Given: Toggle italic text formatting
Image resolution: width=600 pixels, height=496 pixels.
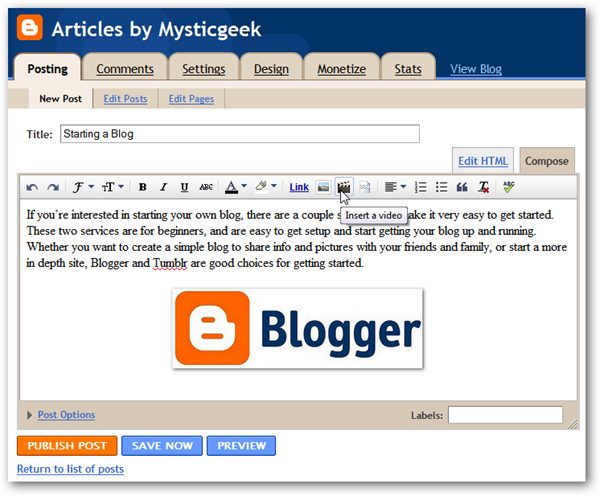Looking at the screenshot, I should (x=164, y=187).
